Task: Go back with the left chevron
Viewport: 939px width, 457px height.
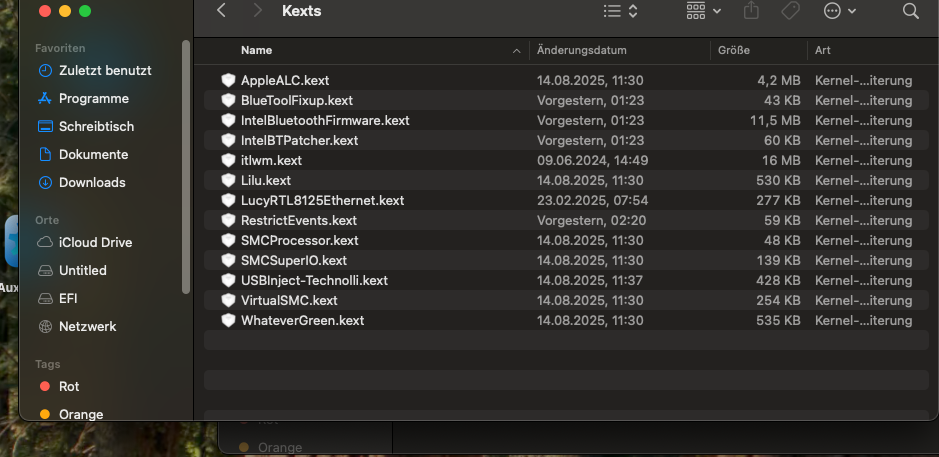Action: (221, 10)
